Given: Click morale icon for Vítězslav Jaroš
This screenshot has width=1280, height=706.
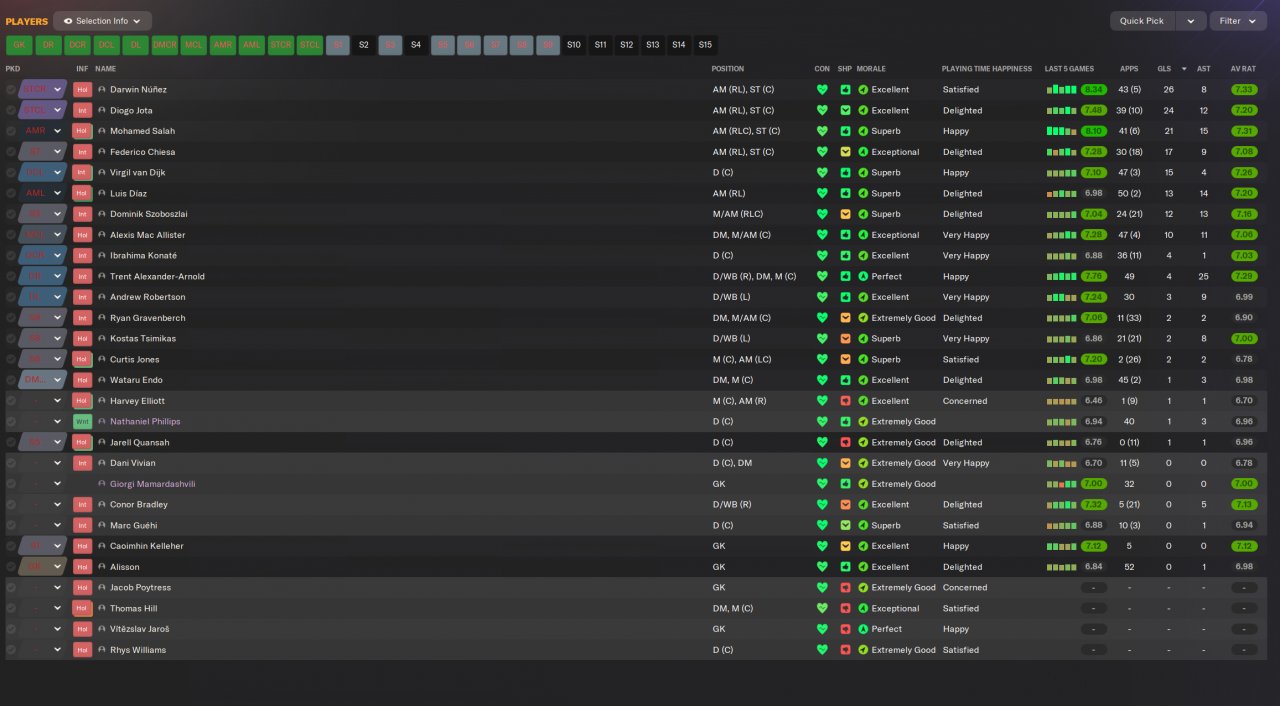Looking at the screenshot, I should (x=863, y=629).
